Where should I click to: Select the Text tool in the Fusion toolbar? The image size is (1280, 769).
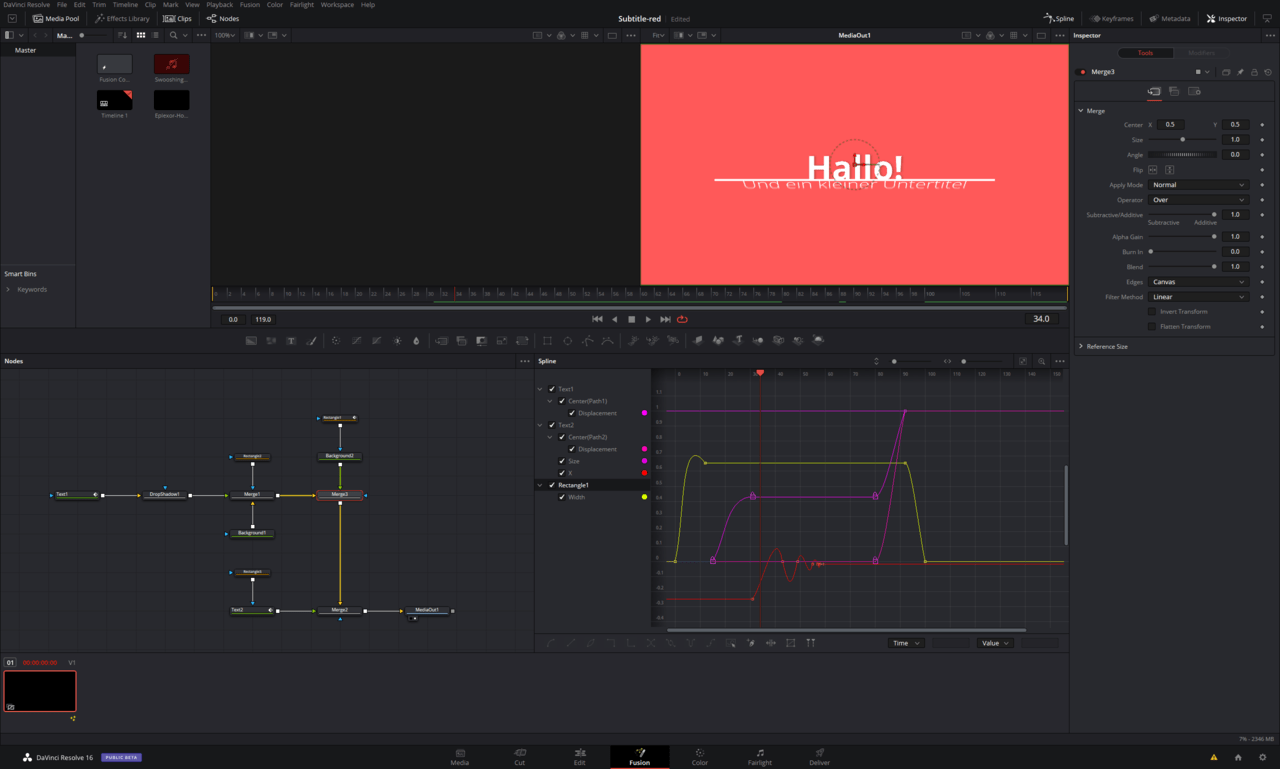pyautogui.click(x=291, y=341)
